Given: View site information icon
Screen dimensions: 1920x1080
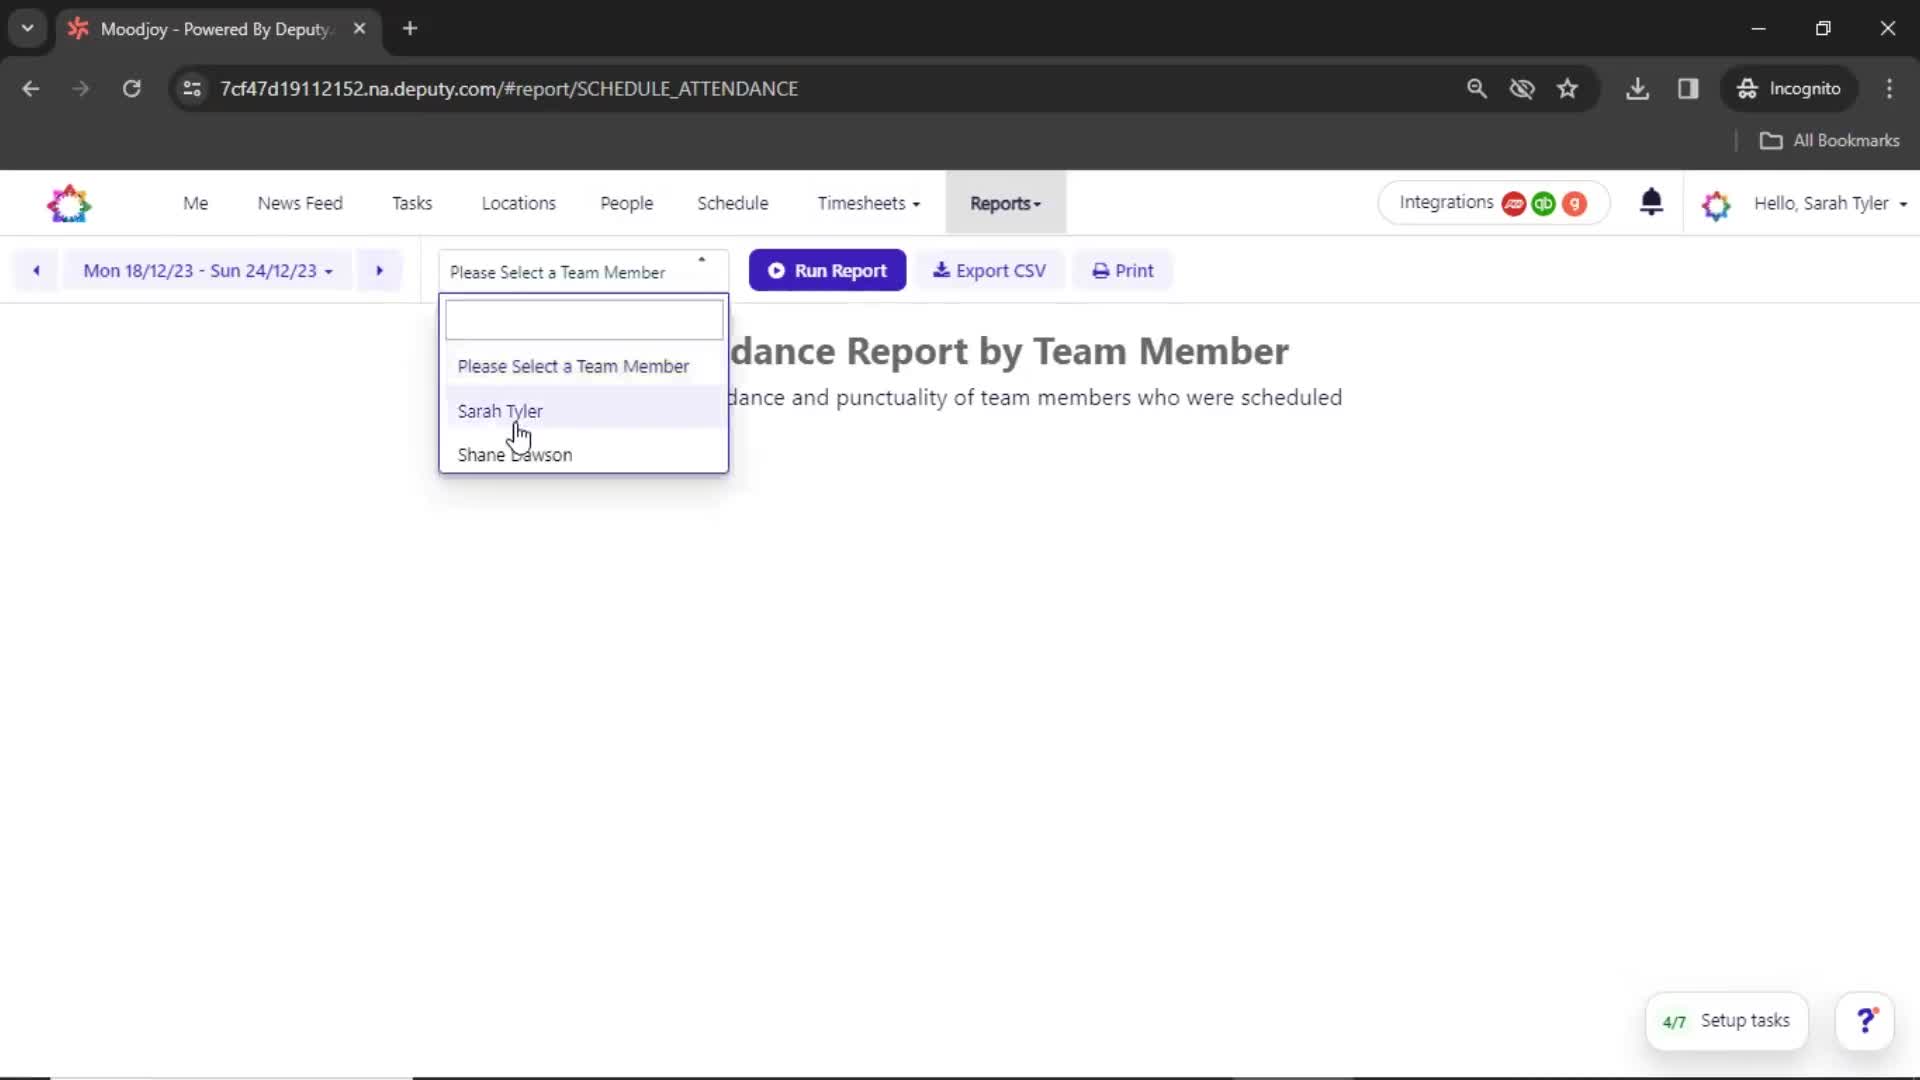Looking at the screenshot, I should point(192,89).
